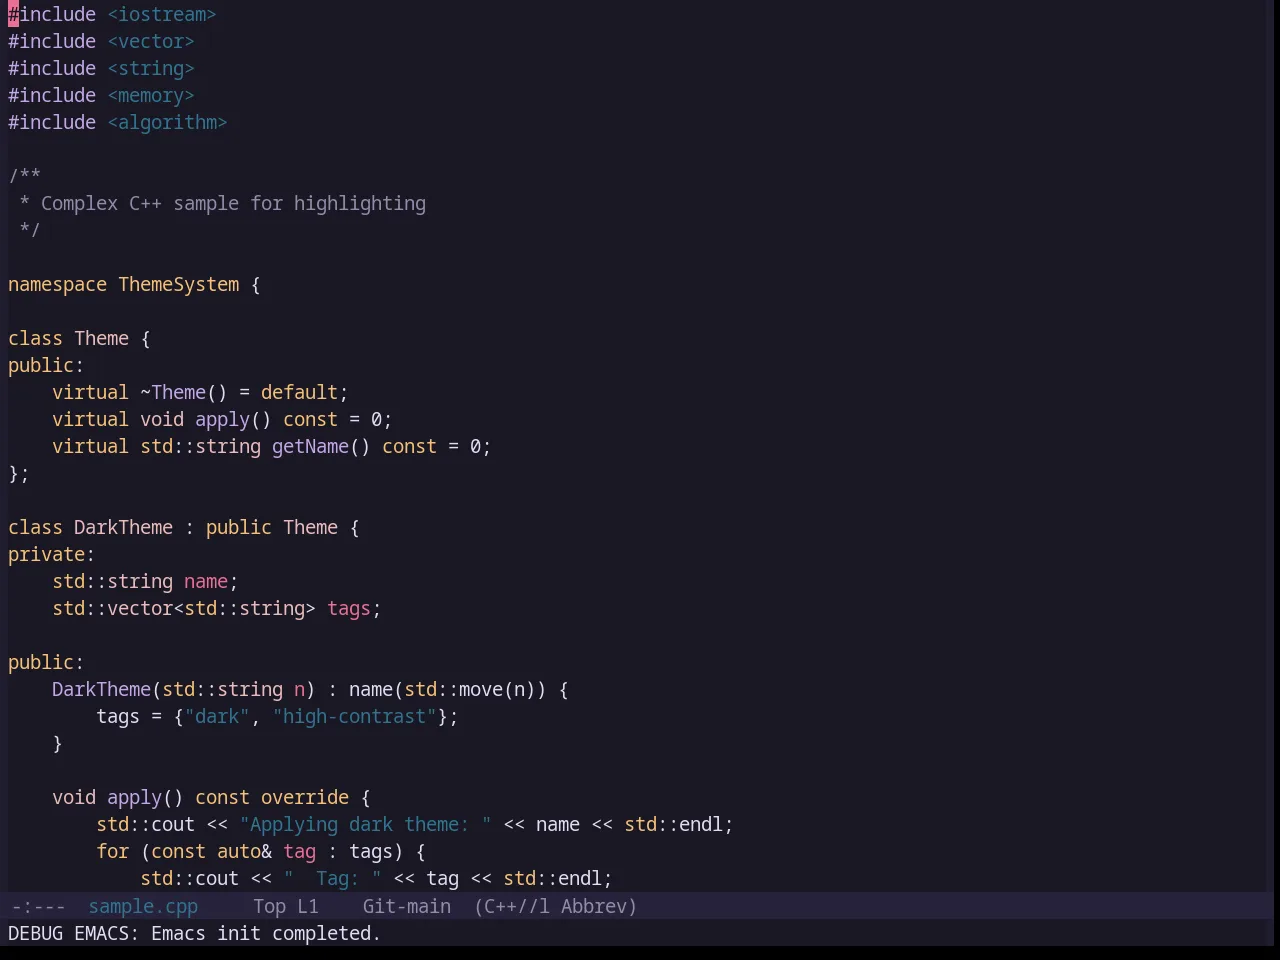Click the '<string>' include header
Viewport: 1280px width, 960px height.
[151, 68]
